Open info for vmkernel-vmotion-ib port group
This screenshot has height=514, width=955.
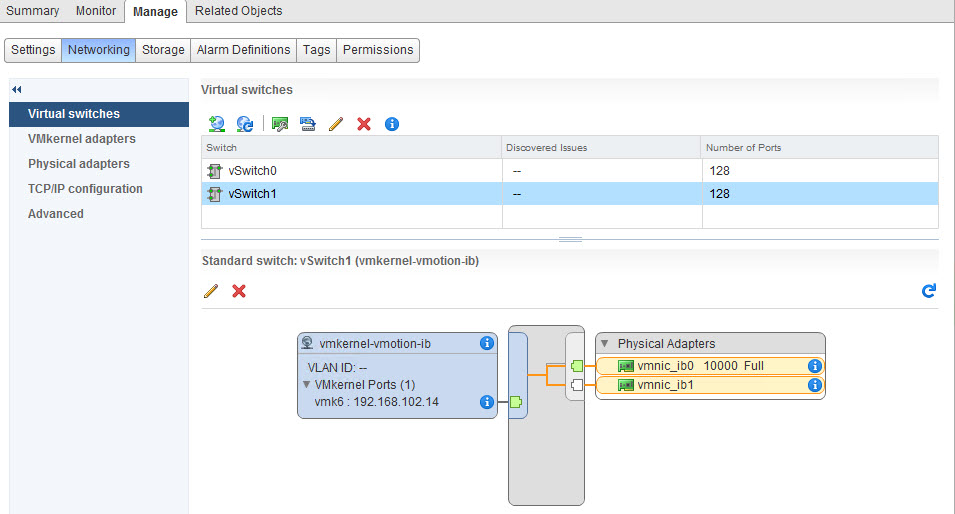tap(487, 343)
